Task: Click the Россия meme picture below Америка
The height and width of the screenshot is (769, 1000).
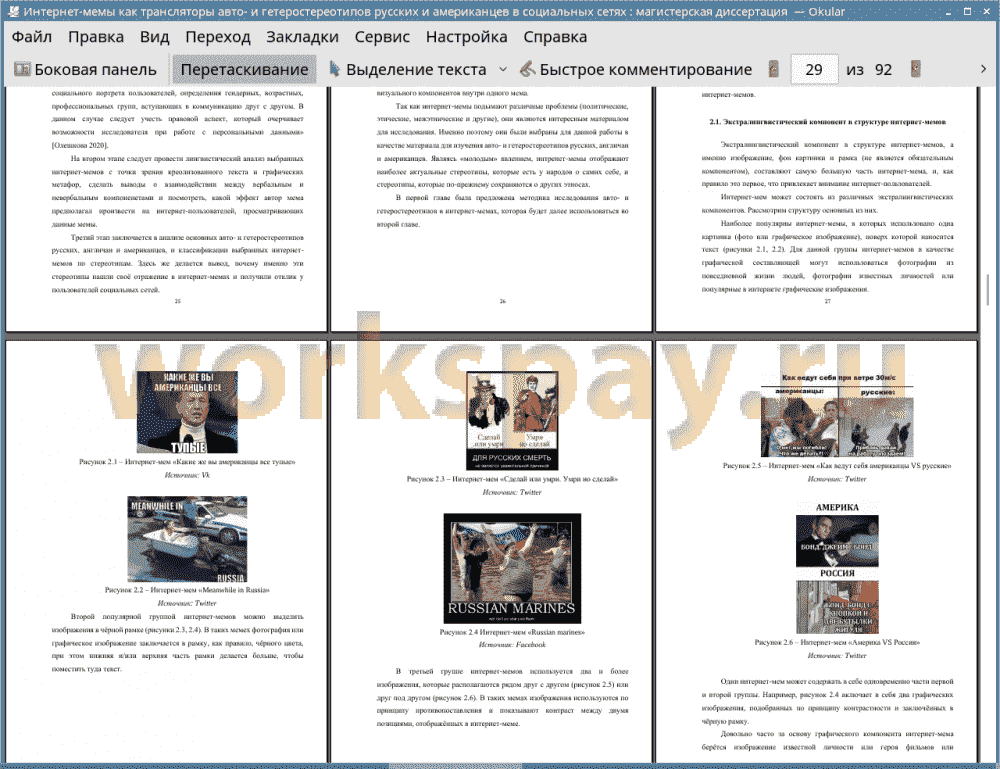Action: [837, 606]
